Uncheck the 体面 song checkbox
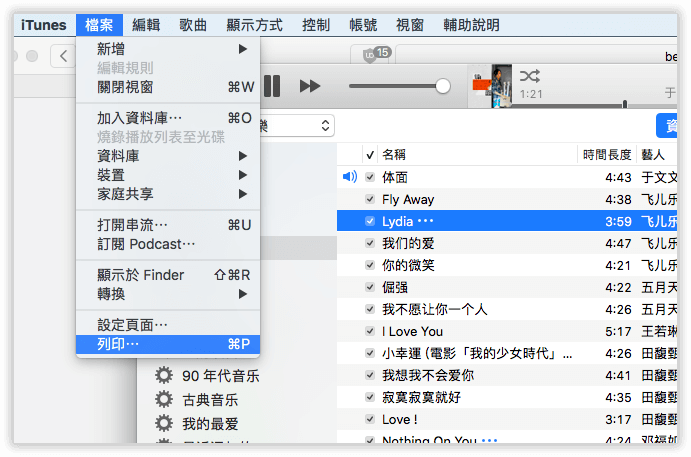The image size is (691, 457). click(370, 177)
